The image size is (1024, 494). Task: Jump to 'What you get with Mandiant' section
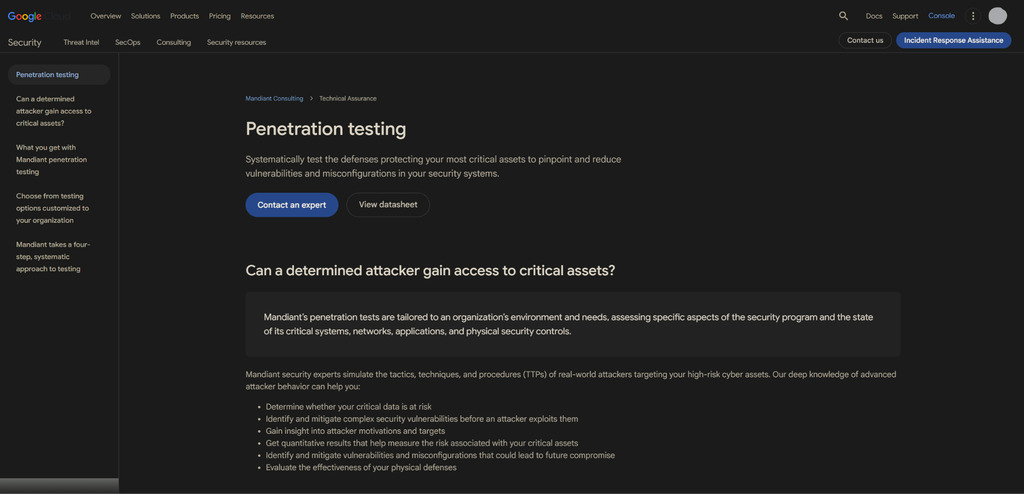[52, 159]
